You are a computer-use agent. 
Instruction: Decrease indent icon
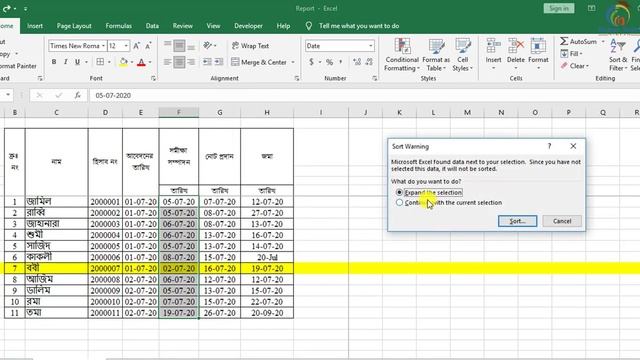(x=207, y=62)
